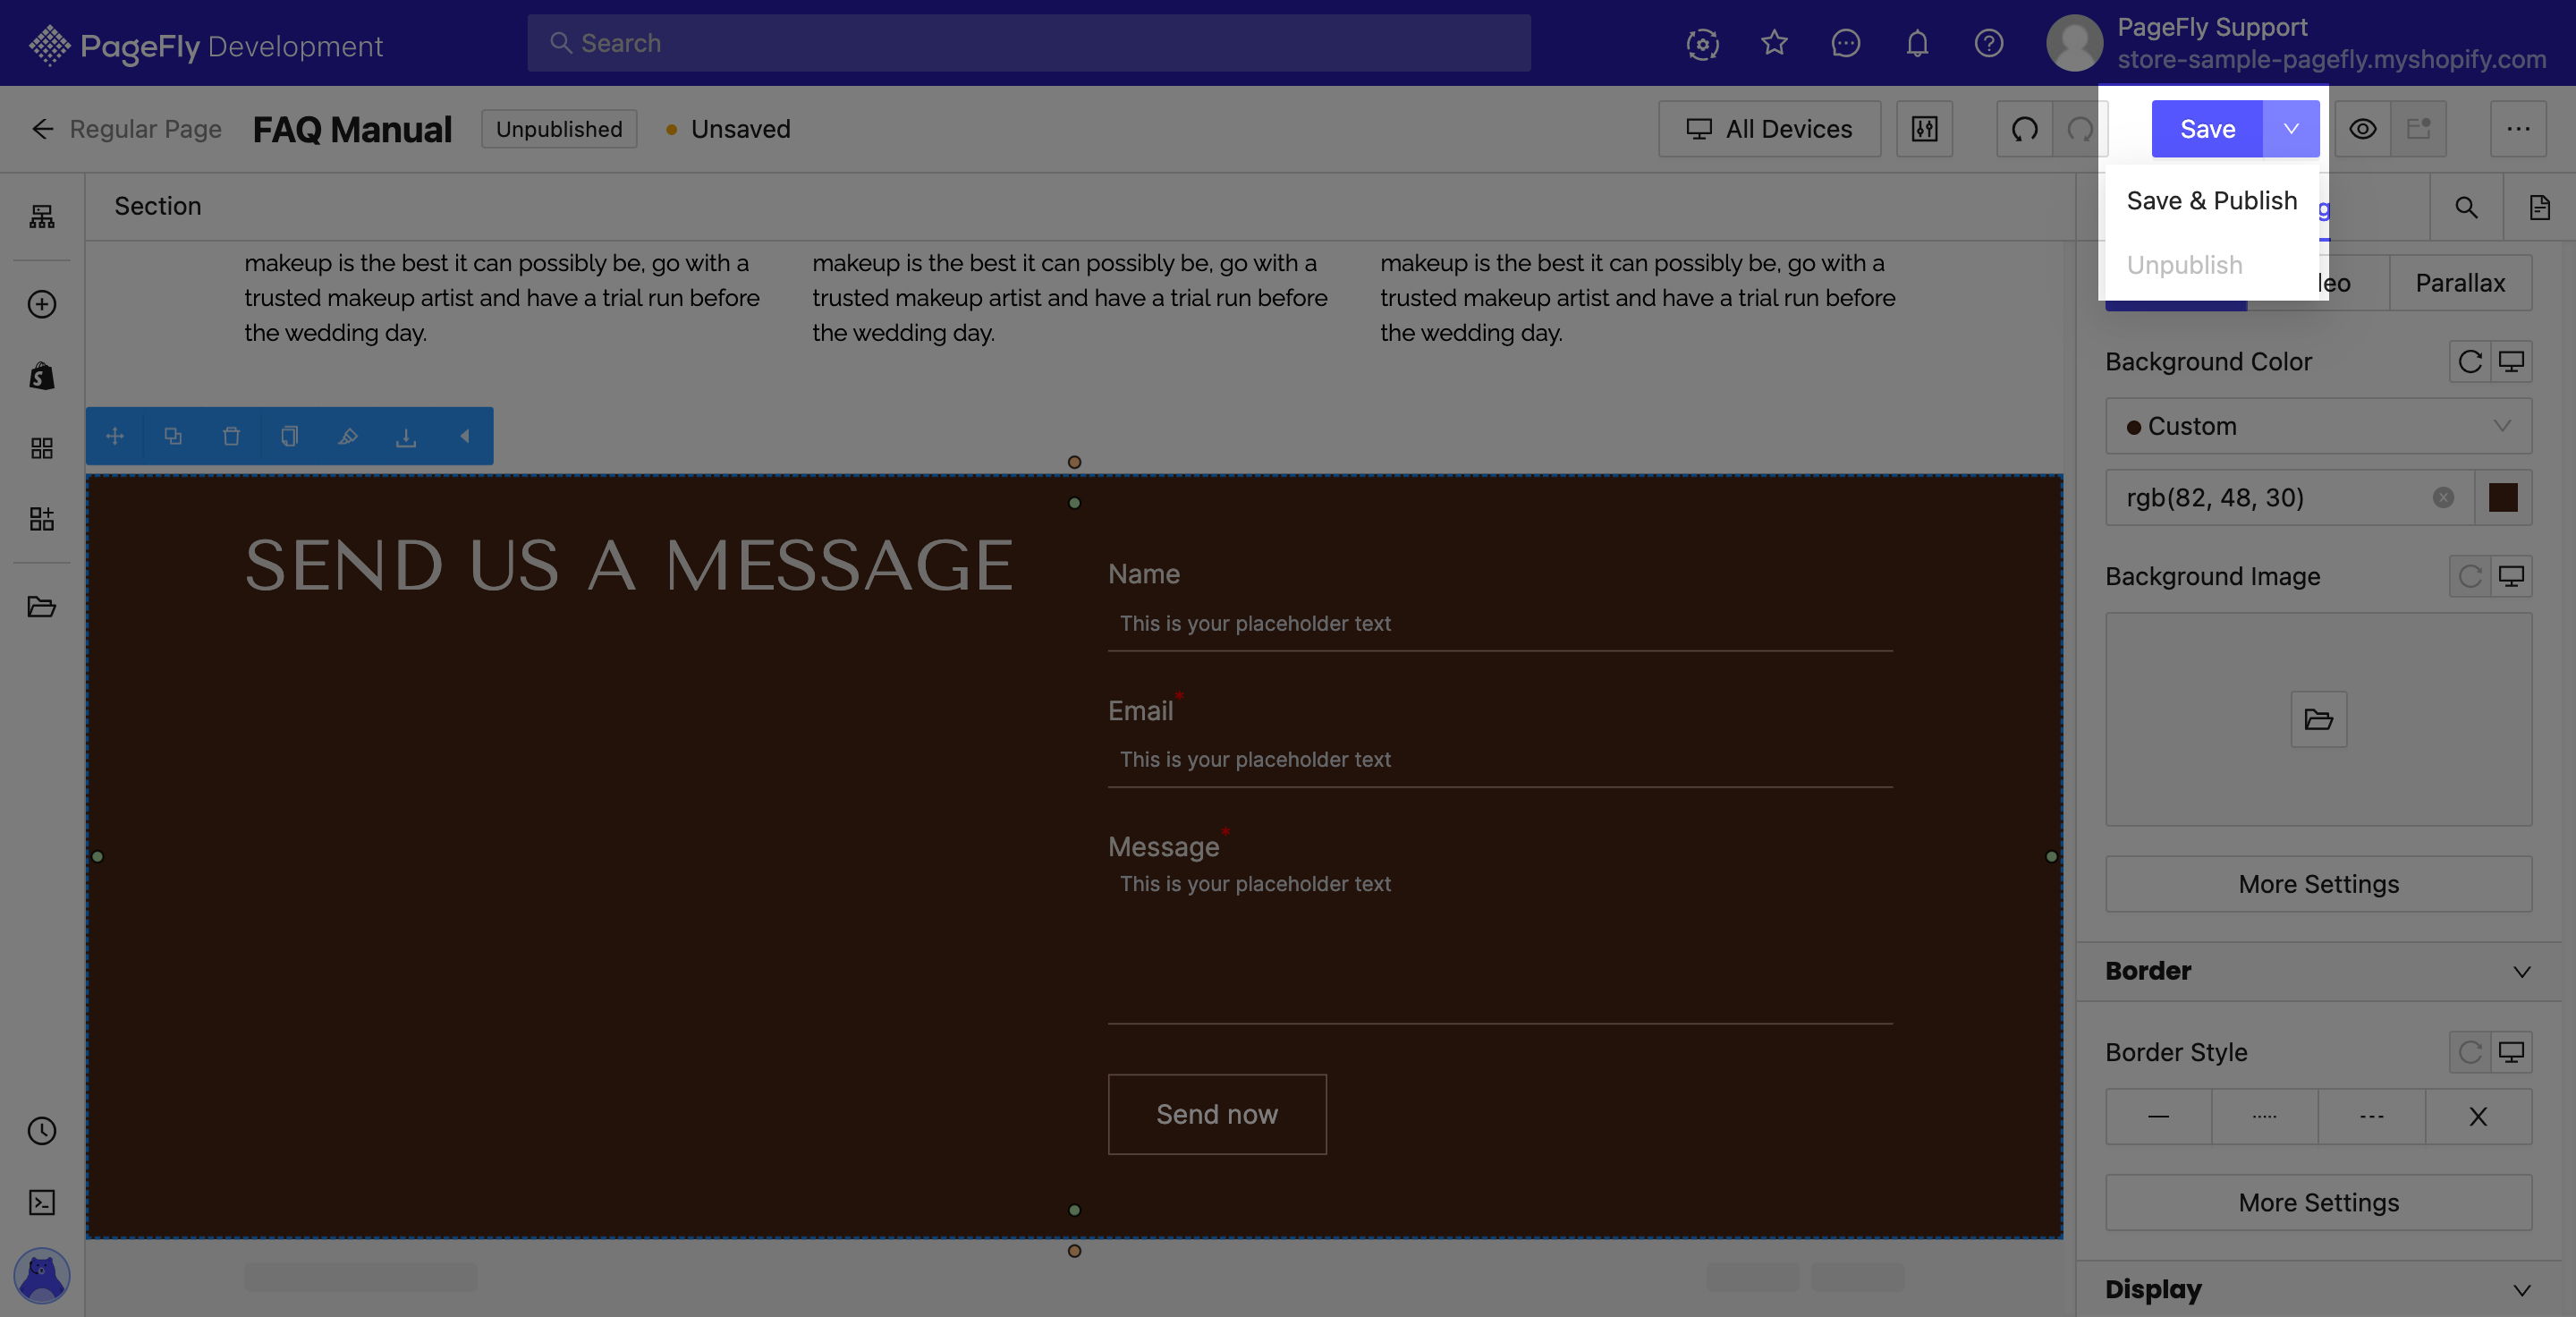Viewport: 2576px width, 1317px height.
Task: Click the Name placeholder input
Action: click(1500, 623)
